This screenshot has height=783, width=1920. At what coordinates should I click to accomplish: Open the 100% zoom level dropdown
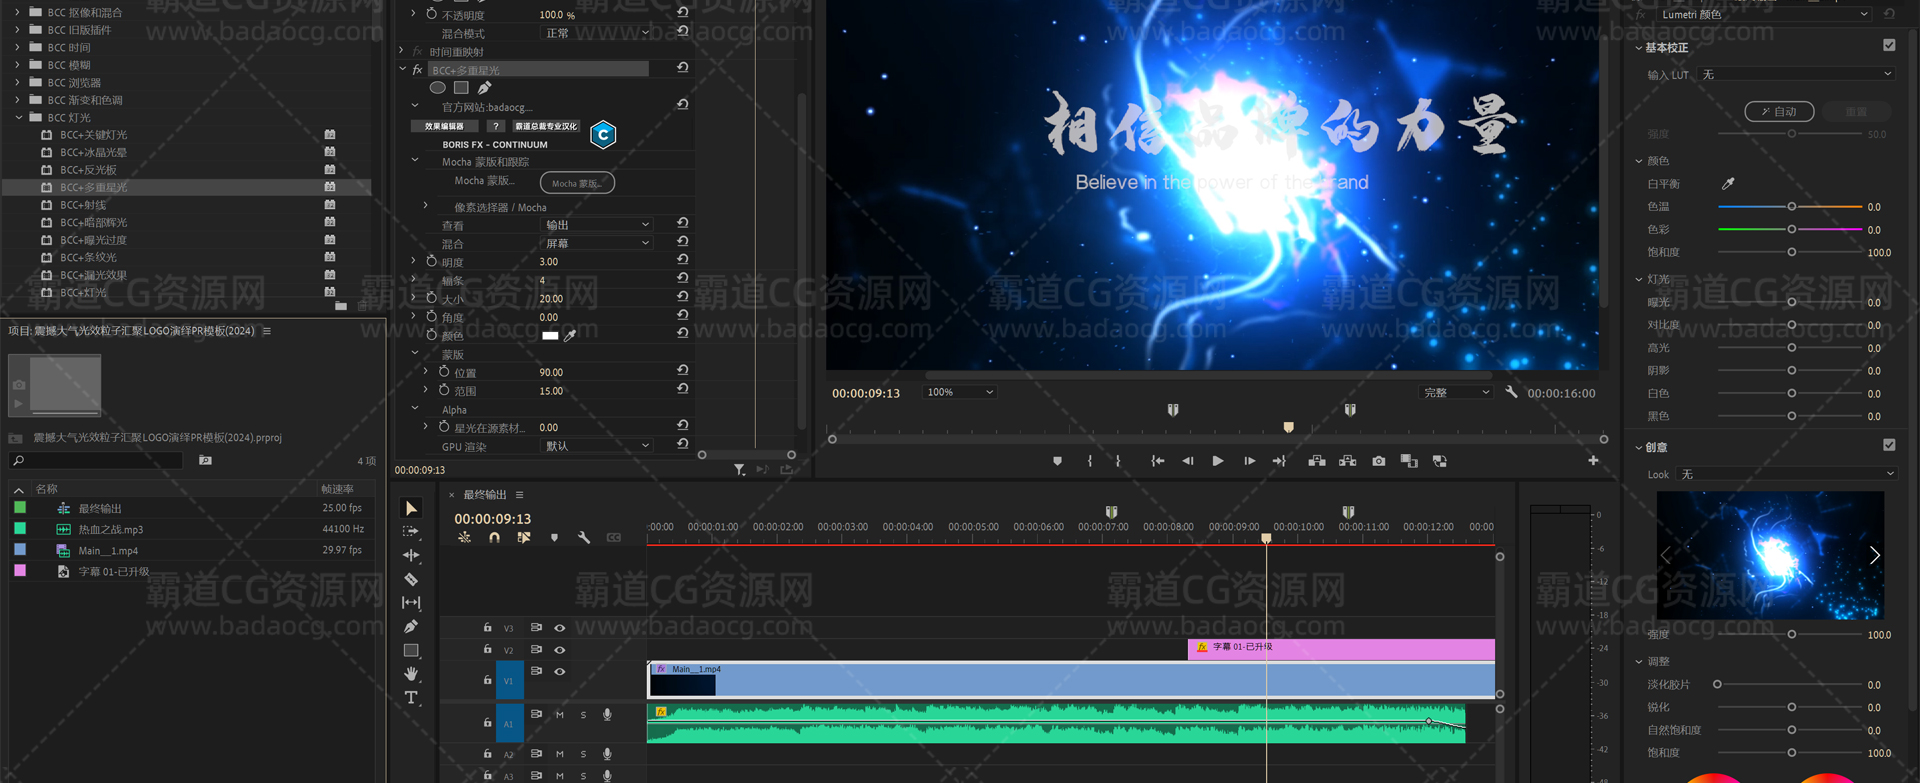959,392
